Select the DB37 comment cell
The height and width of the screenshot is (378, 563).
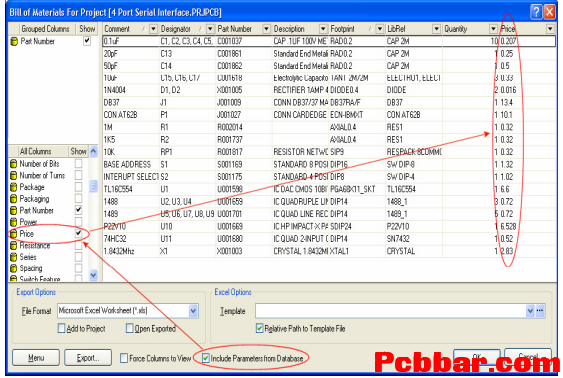point(131,103)
